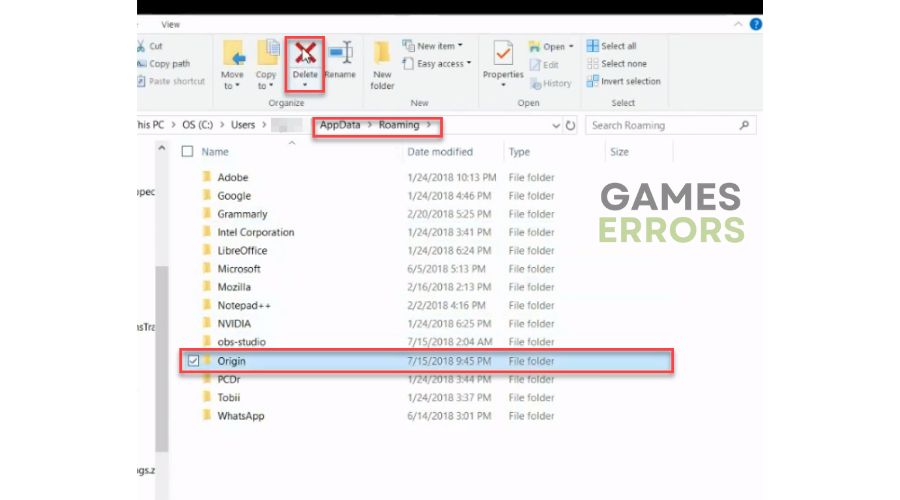Click the Cut command

(x=150, y=46)
